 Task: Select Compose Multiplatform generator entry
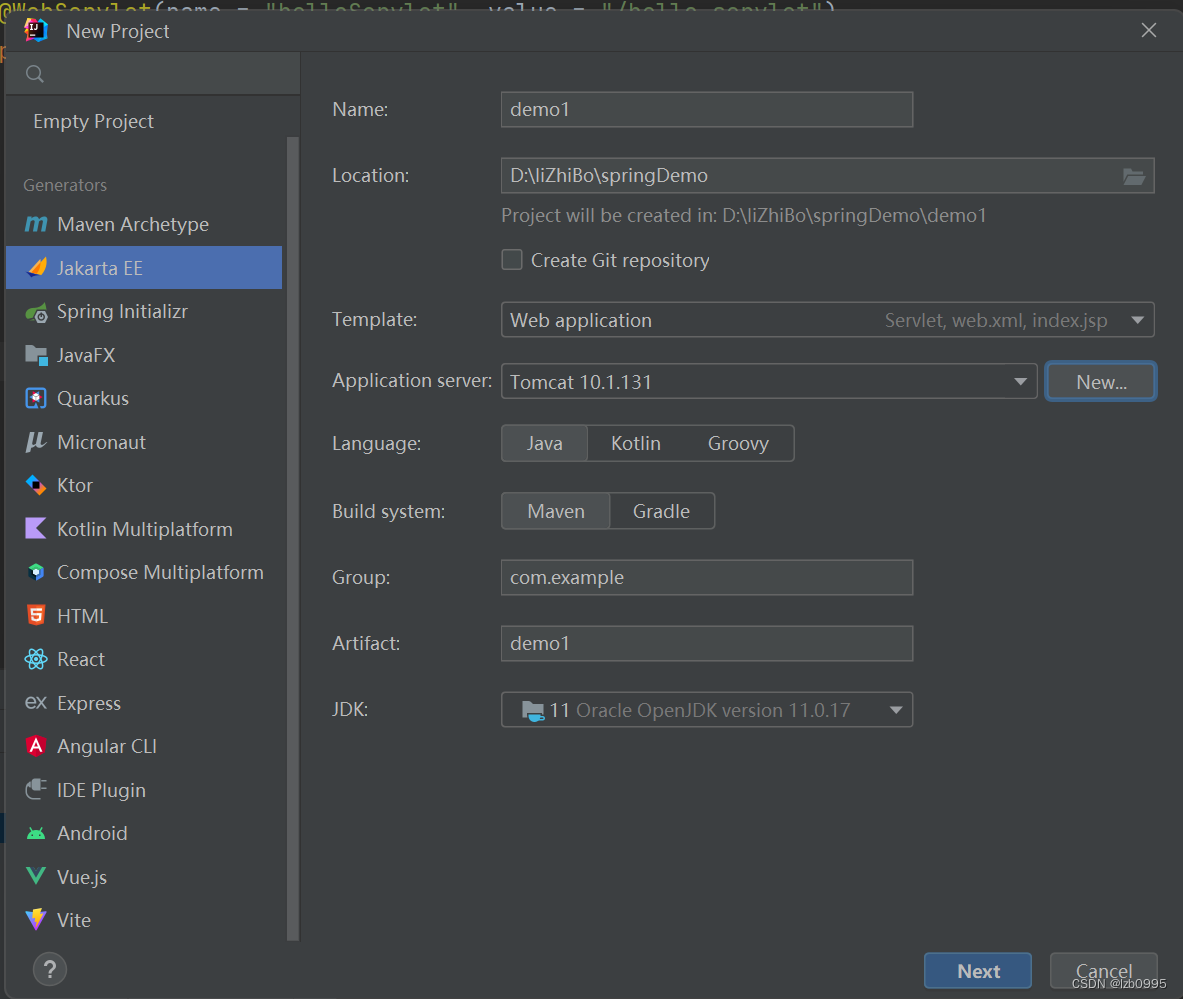click(x=143, y=573)
